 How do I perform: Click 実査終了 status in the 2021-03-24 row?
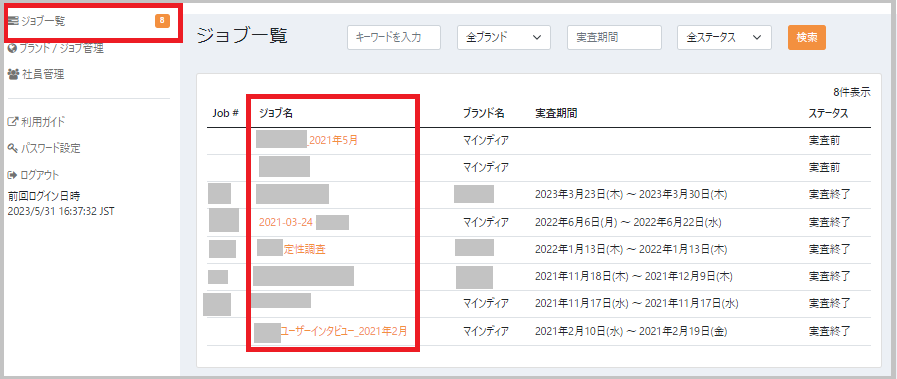pos(829,222)
